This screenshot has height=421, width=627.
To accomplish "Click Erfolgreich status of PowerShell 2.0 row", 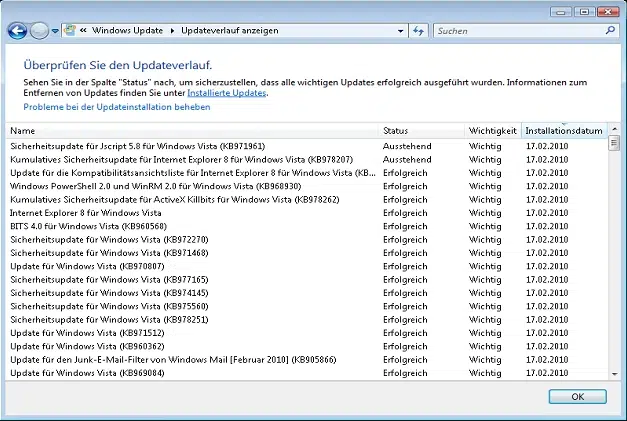I will point(405,186).
